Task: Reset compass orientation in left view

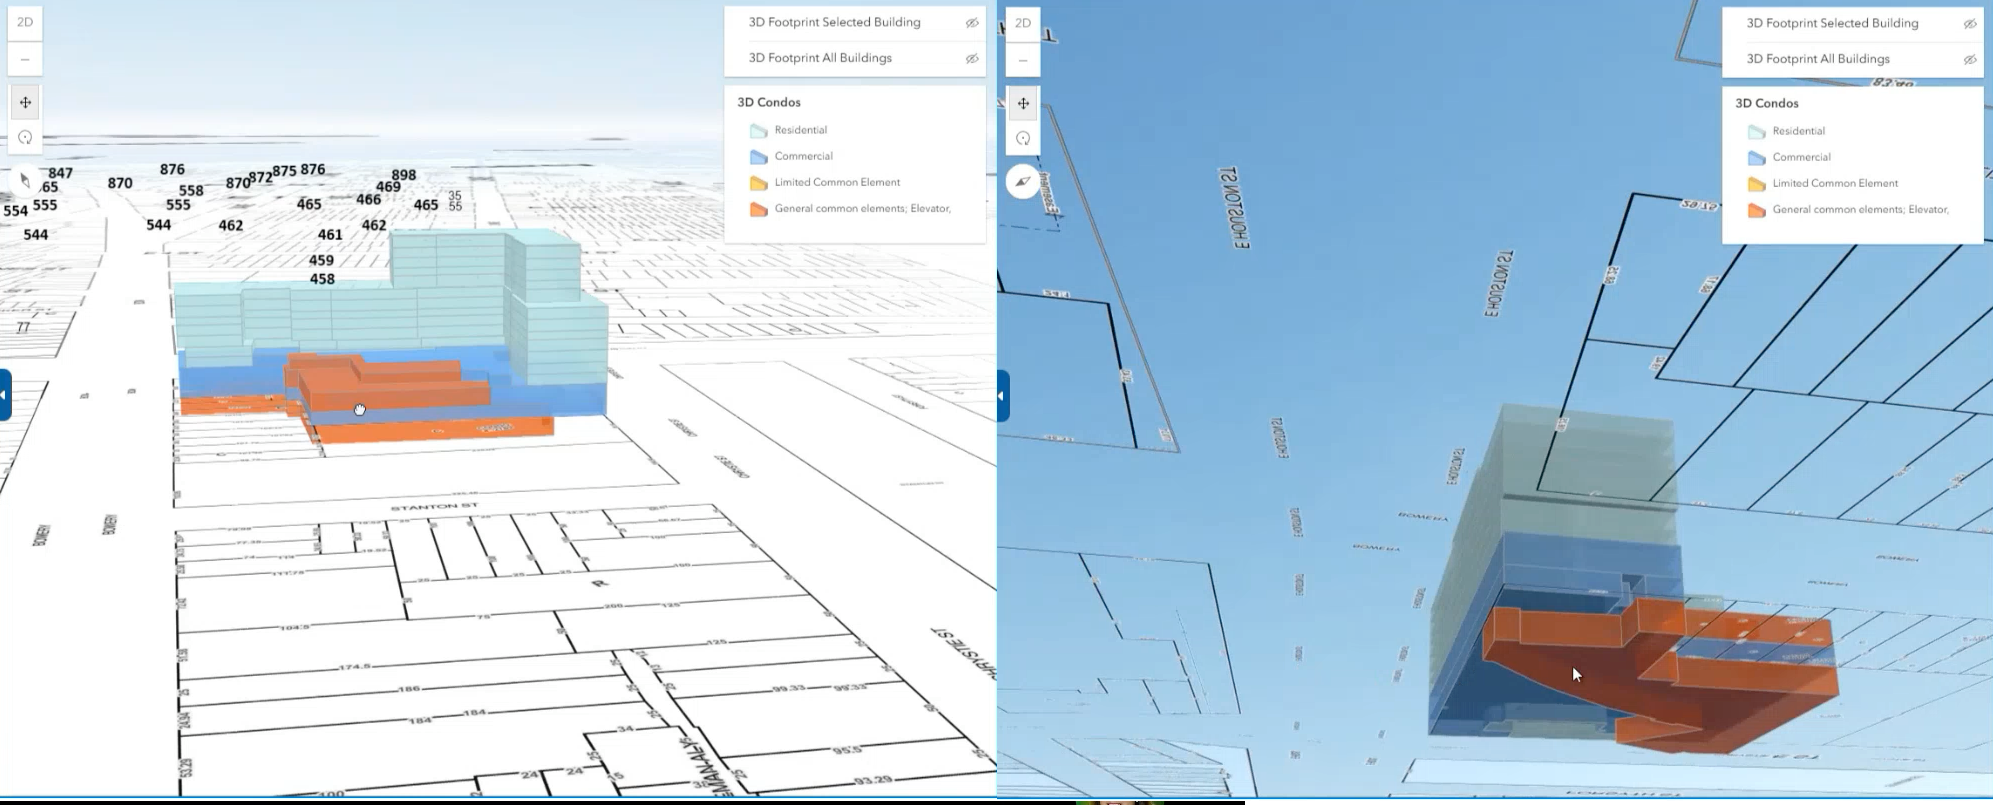Action: 25,181
